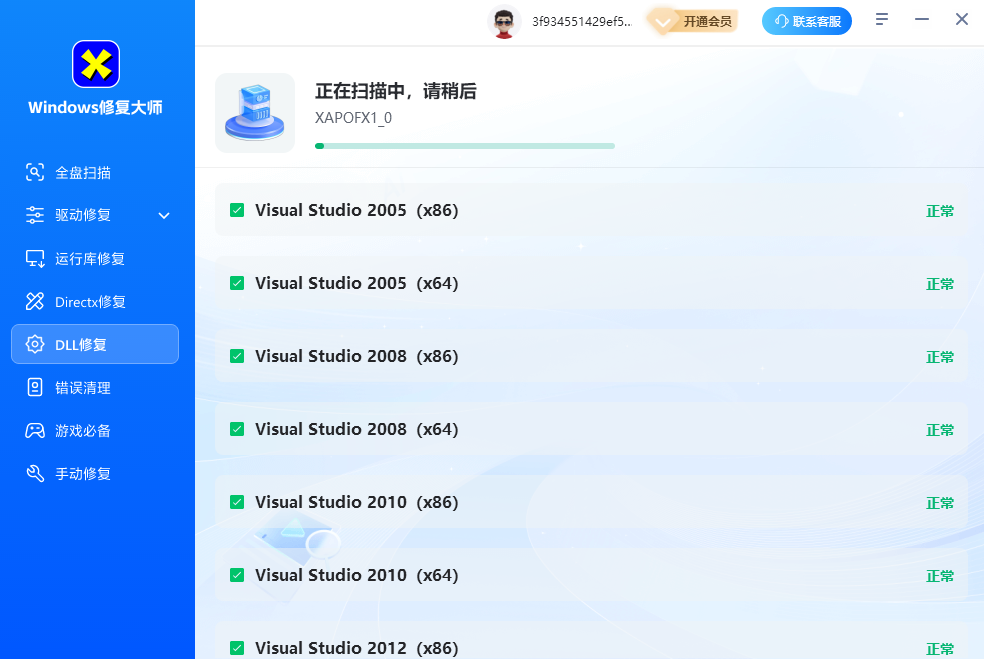Click the driver repair sliders icon

click(35, 215)
